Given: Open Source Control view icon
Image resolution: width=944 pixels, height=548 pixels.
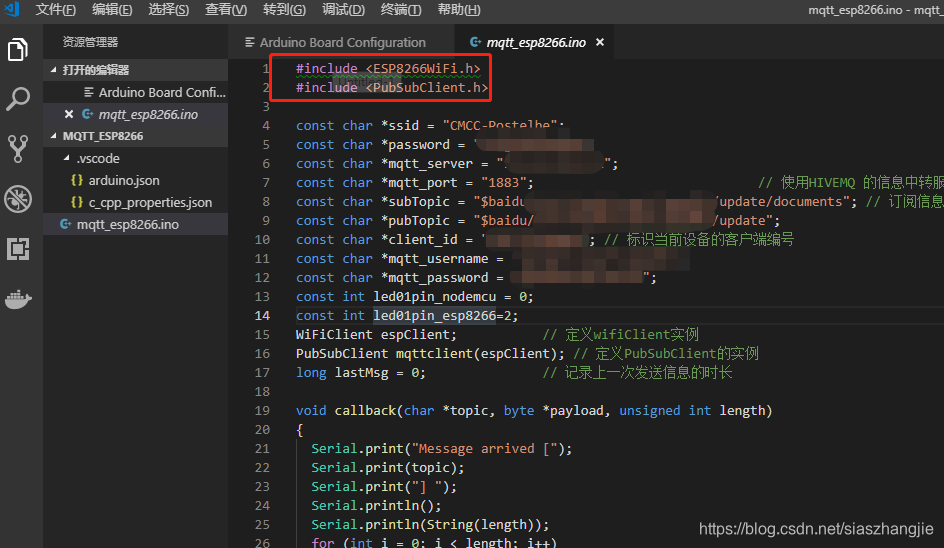Looking at the screenshot, I should (18, 149).
